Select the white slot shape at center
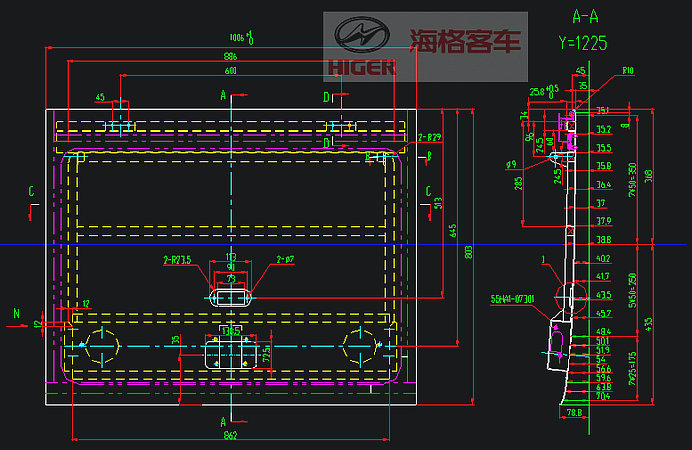 (230, 297)
